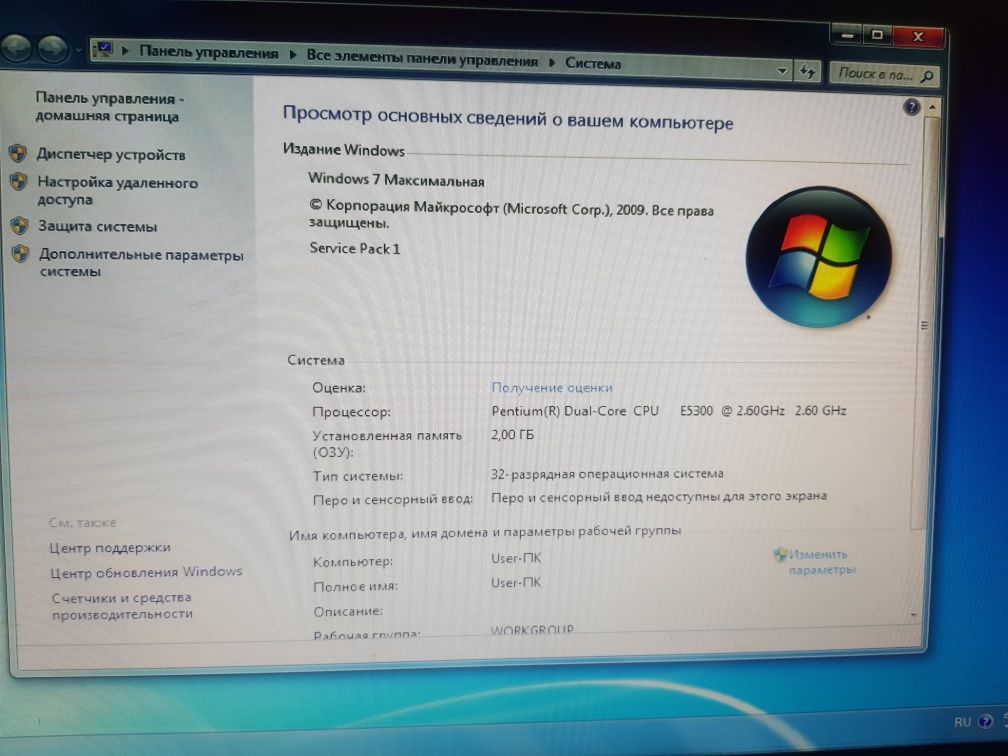Image resolution: width=1008 pixels, height=756 pixels.
Task: Click 'Service Pack 1' text
Action: (x=355, y=248)
